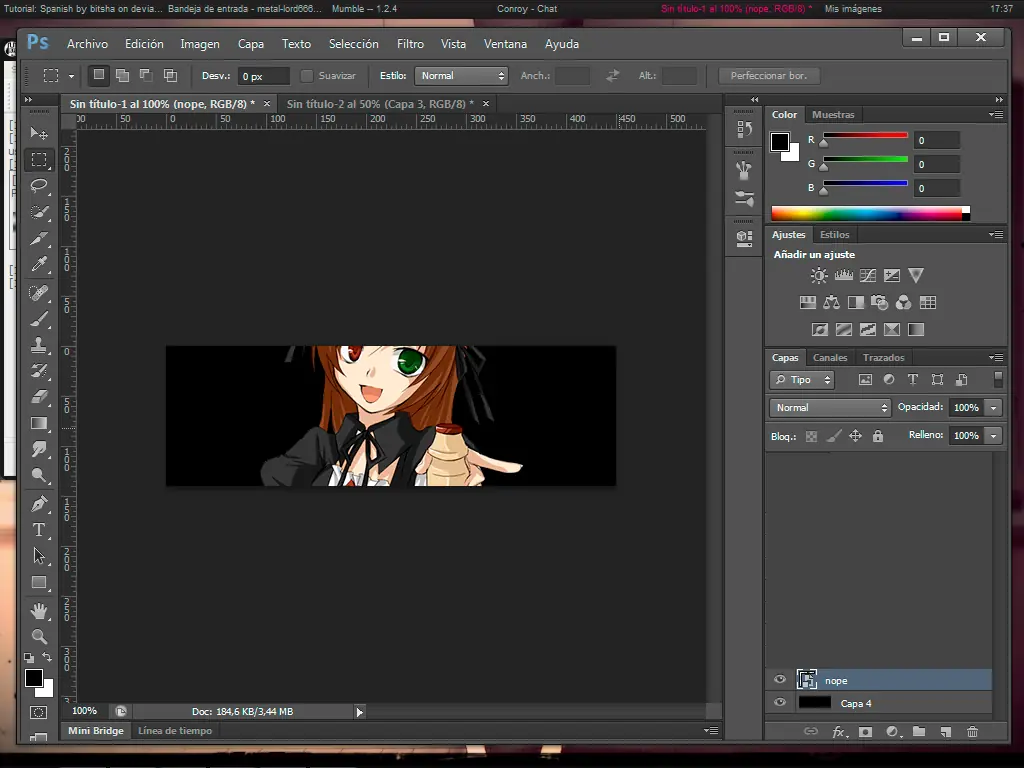1024x768 pixels.
Task: Select the Crop tool
Action: pos(39,239)
